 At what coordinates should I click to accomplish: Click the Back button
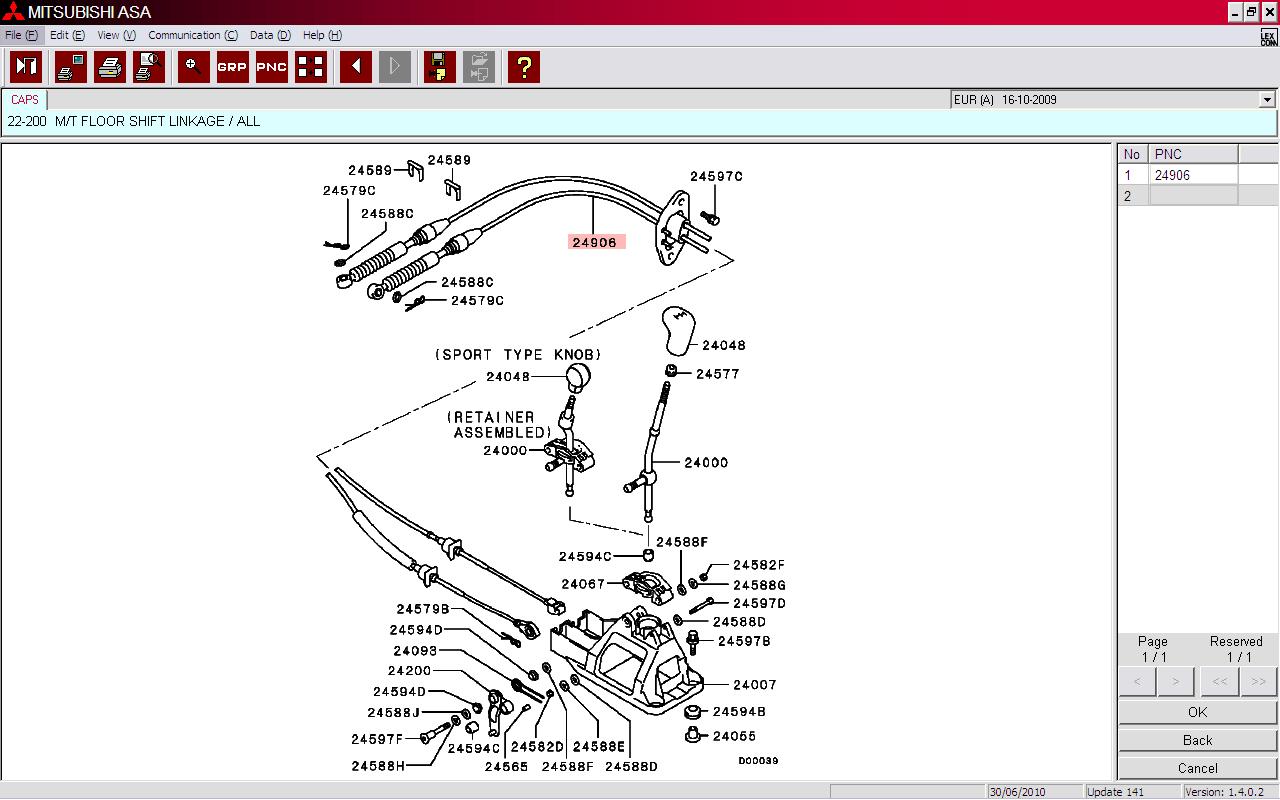[x=1198, y=740]
